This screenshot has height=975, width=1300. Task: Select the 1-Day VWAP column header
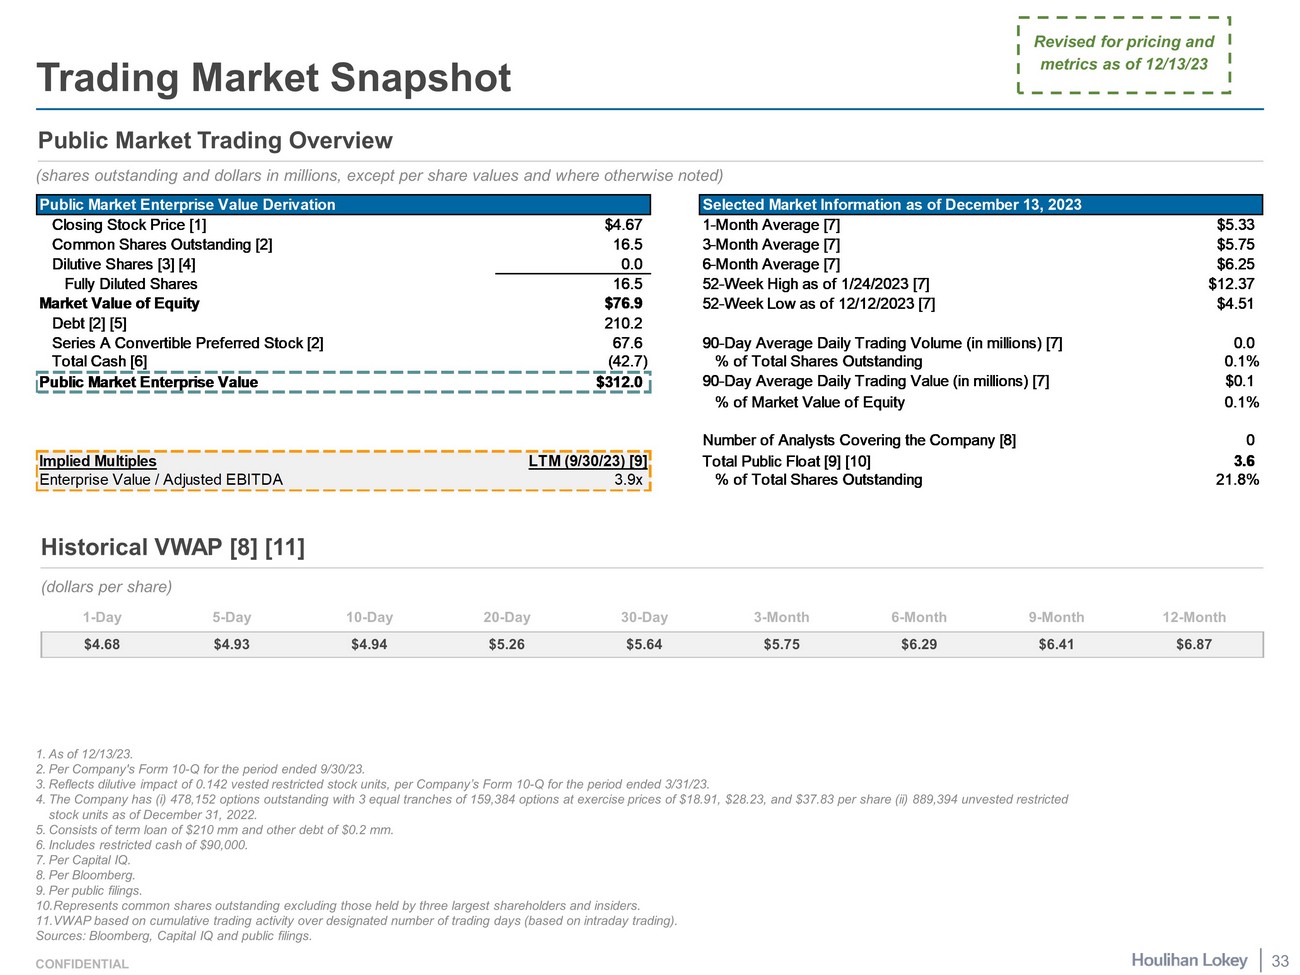coord(102,617)
